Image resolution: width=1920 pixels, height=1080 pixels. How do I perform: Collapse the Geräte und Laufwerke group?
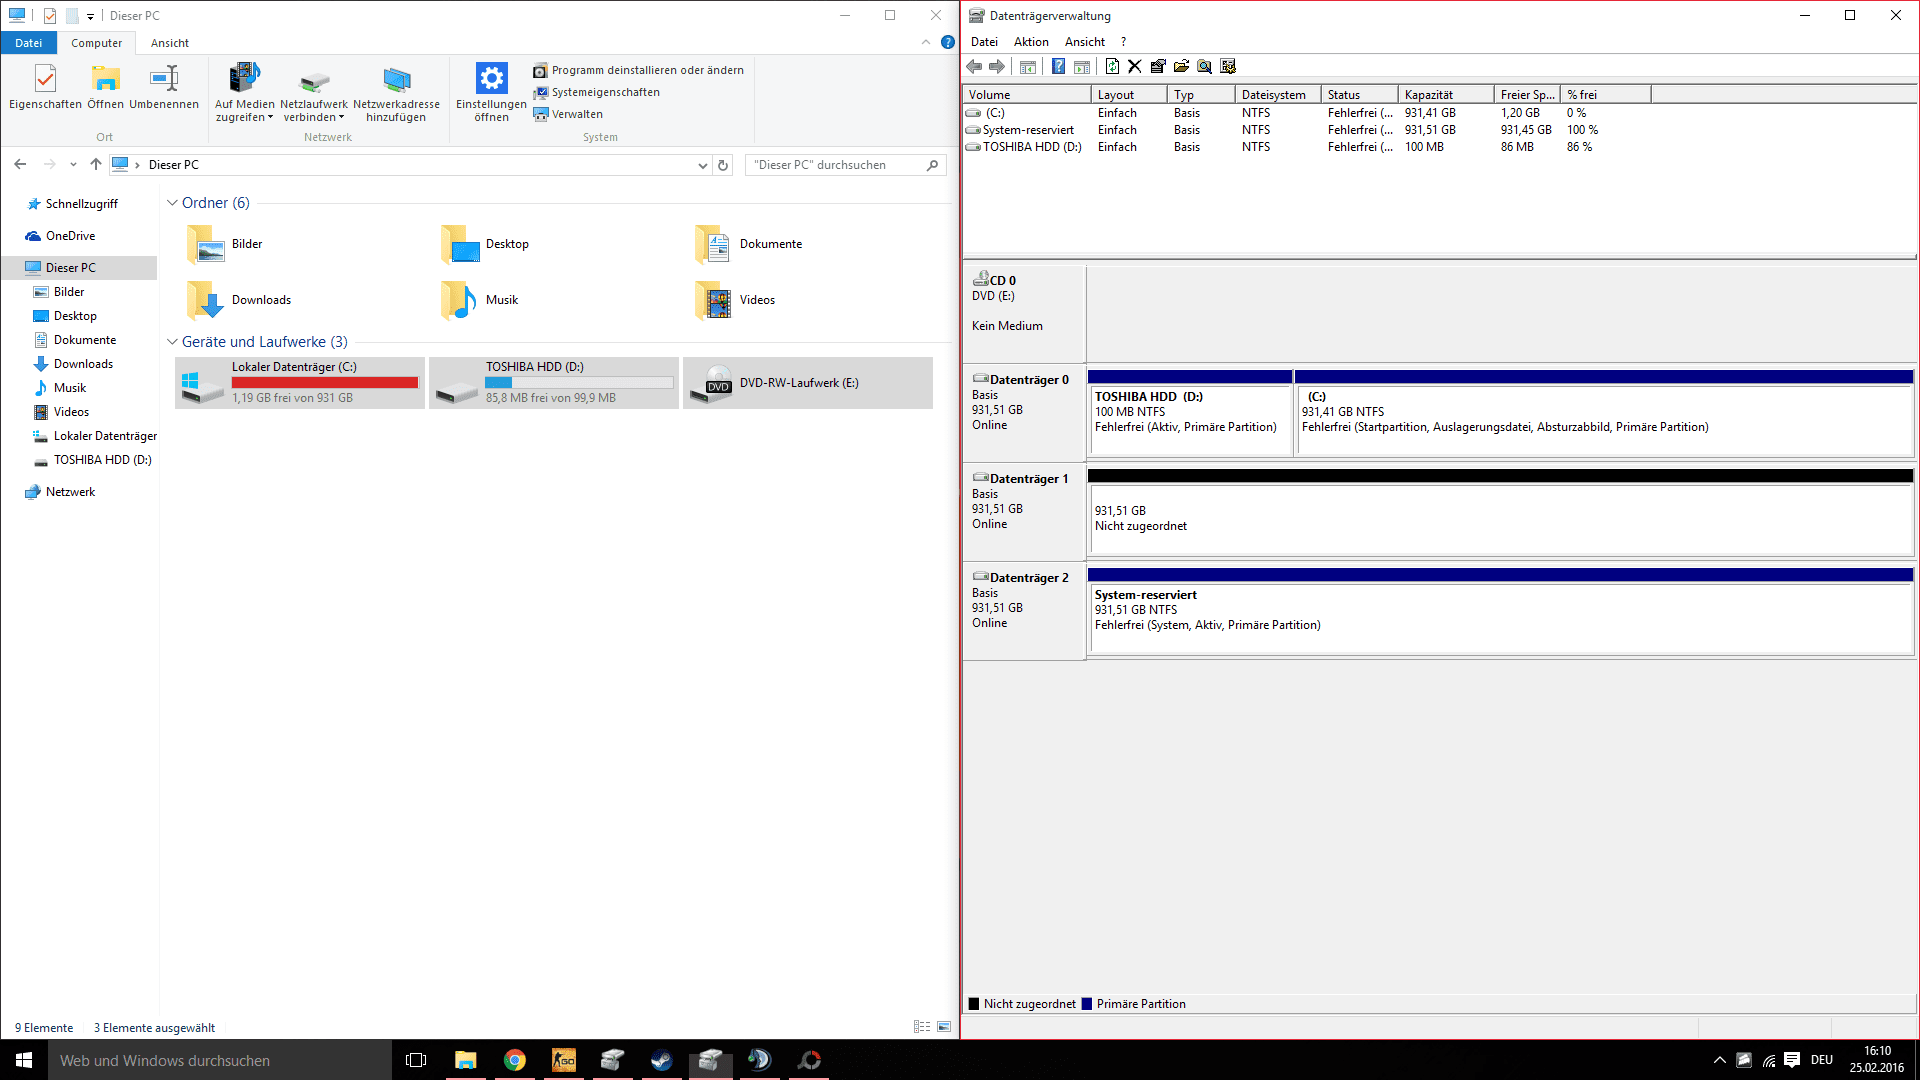(172, 342)
